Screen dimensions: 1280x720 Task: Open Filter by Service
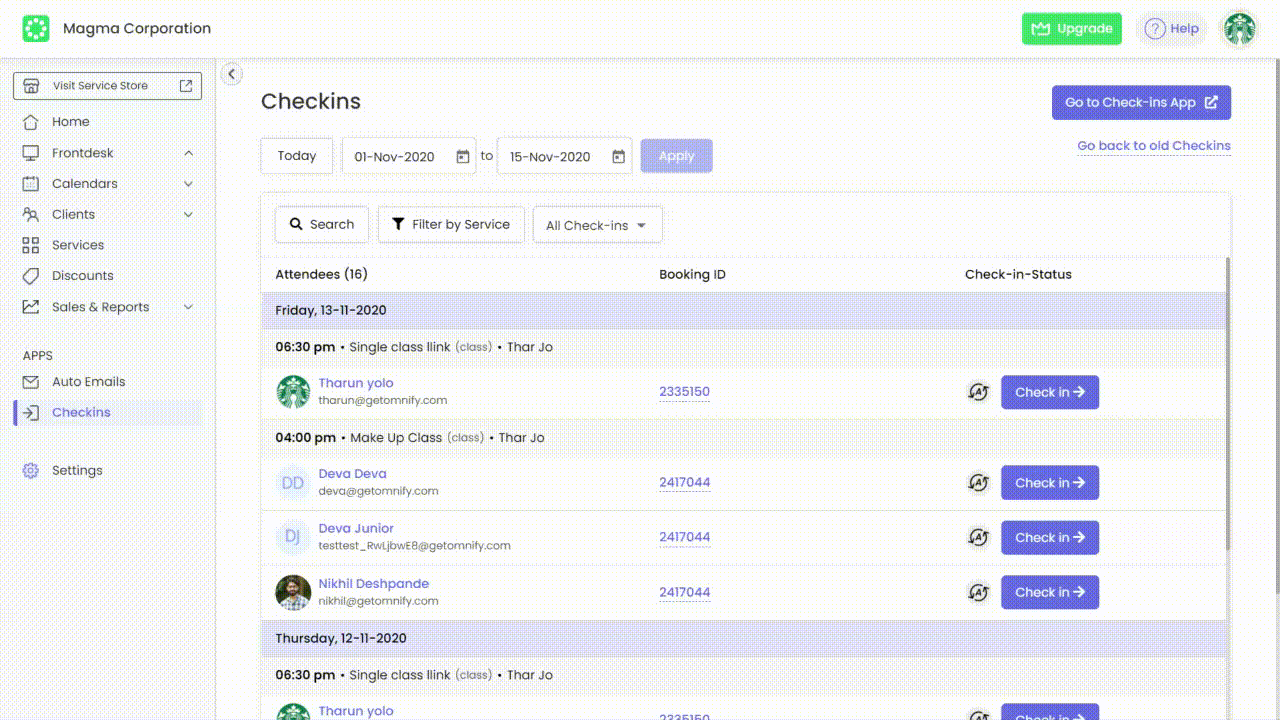(x=451, y=225)
